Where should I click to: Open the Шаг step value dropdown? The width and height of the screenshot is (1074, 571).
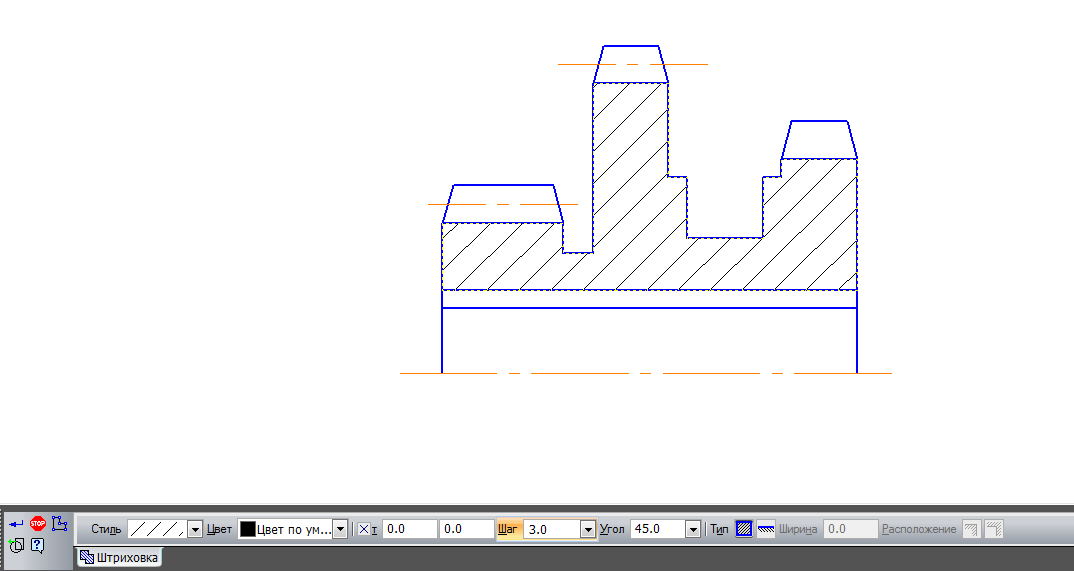point(588,529)
